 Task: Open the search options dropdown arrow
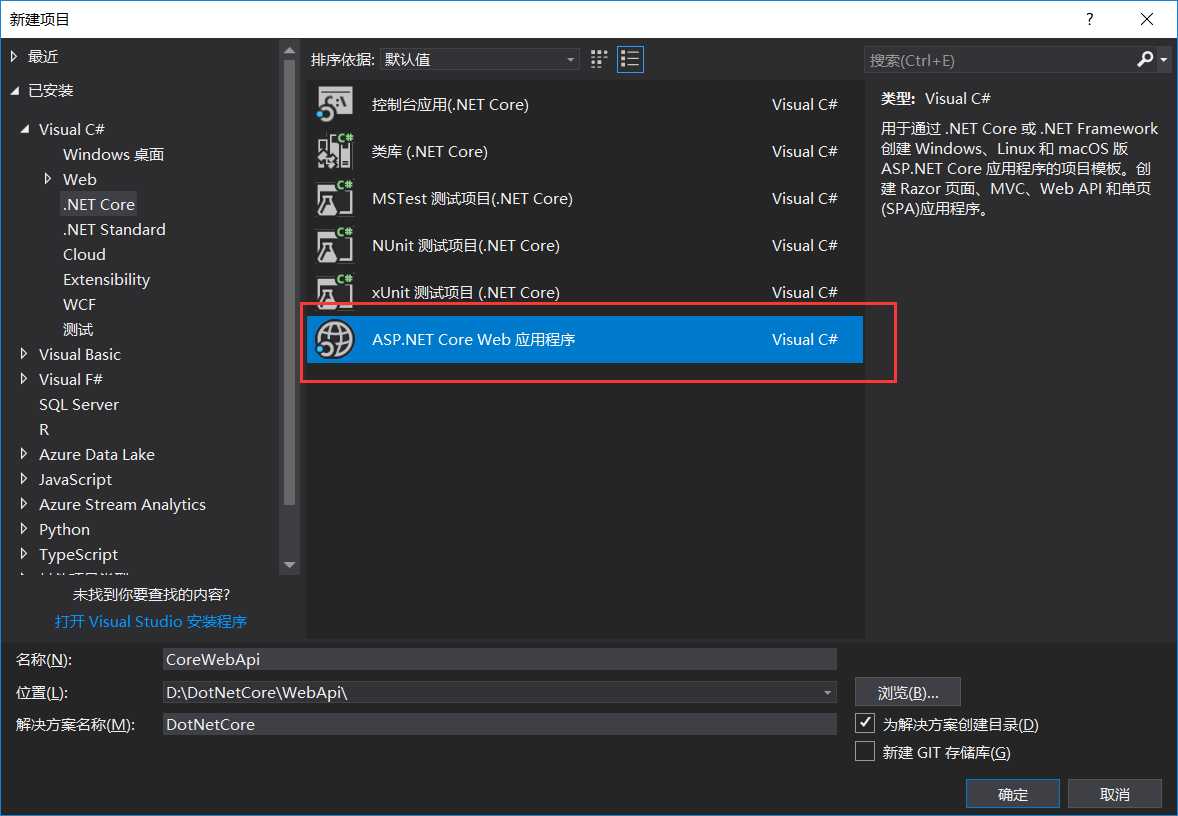click(1164, 59)
